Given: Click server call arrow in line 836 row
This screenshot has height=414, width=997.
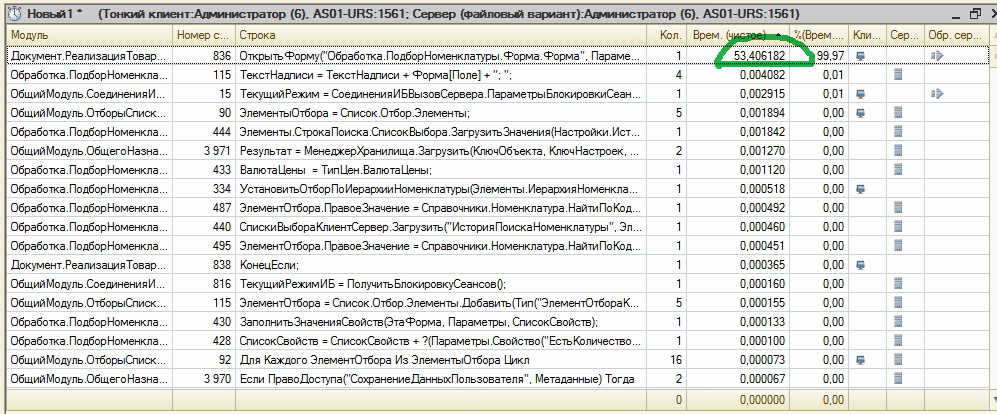Looking at the screenshot, I should coord(937,56).
